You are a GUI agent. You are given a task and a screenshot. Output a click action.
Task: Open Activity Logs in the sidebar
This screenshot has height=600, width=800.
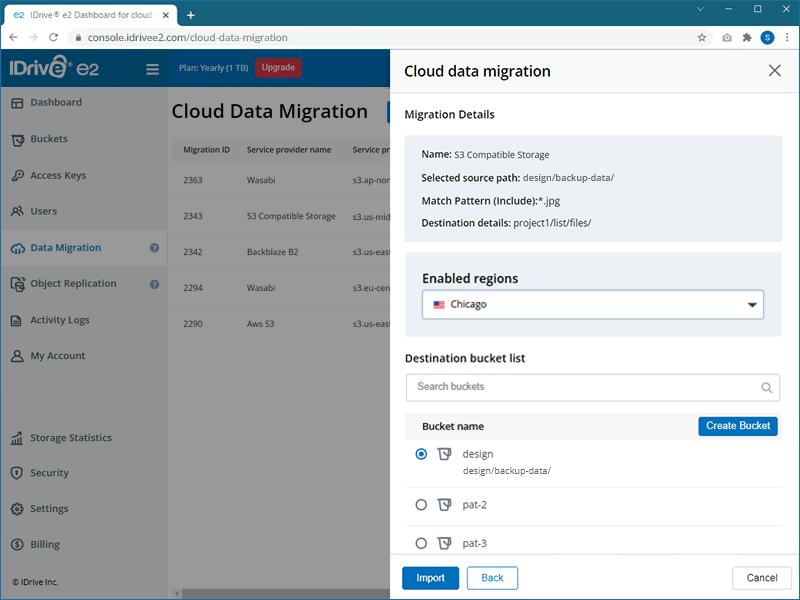(59, 320)
